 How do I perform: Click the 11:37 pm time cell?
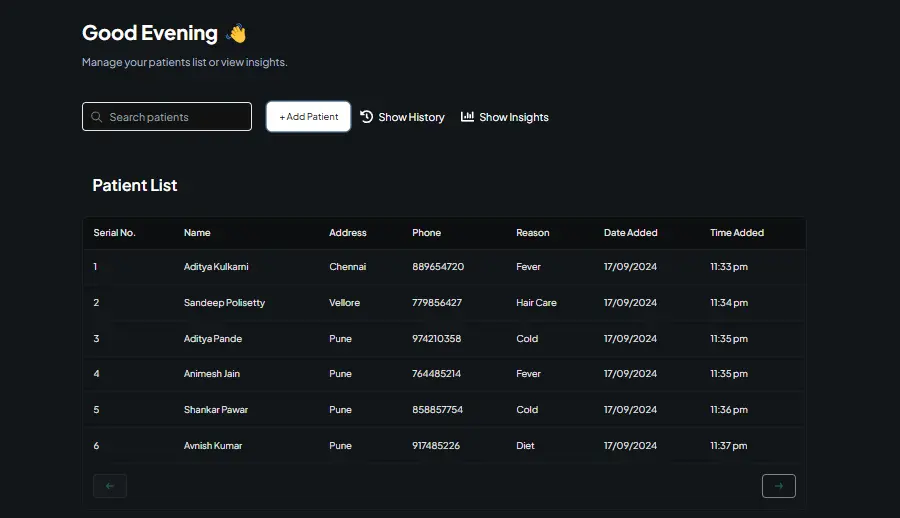tap(729, 446)
